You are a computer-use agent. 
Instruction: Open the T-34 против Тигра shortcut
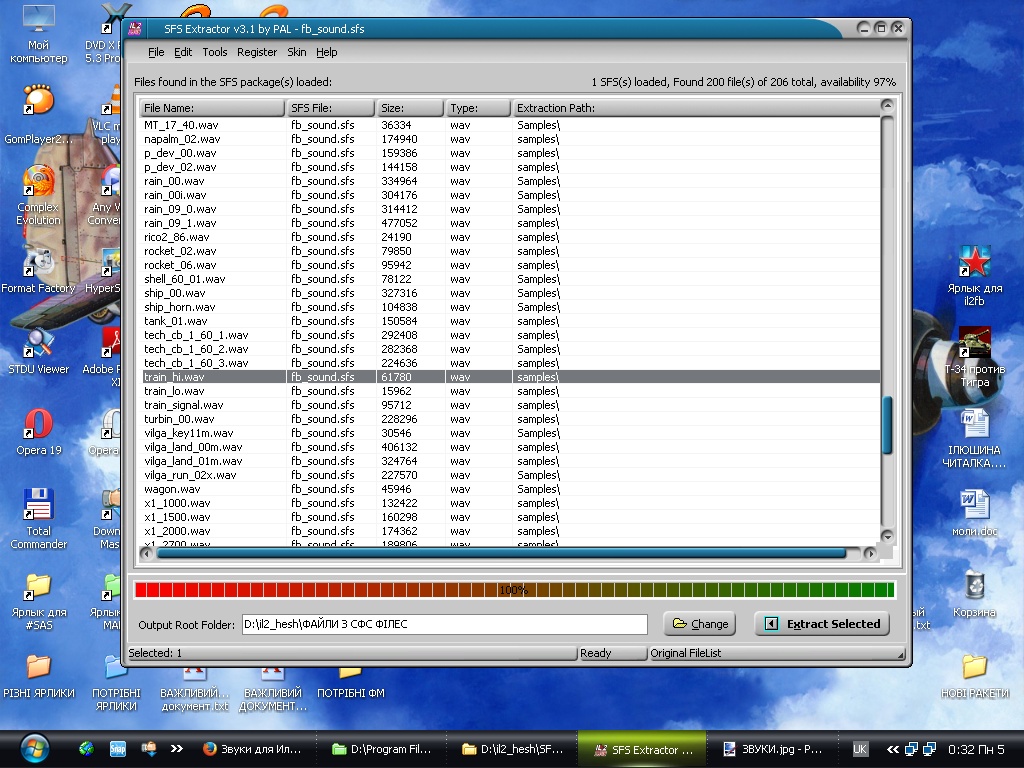(x=974, y=344)
